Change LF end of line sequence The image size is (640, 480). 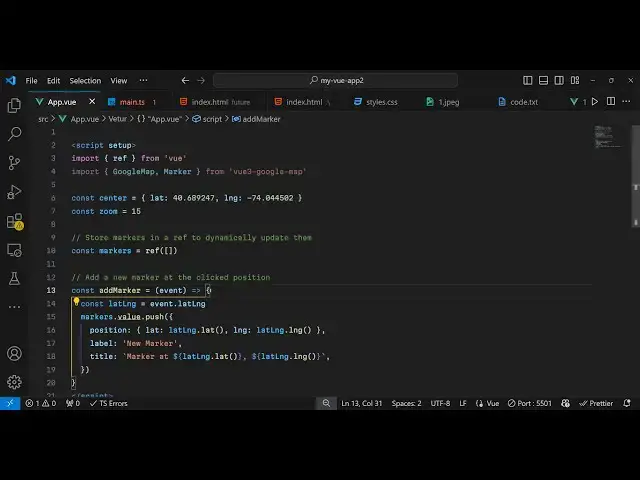click(x=463, y=403)
